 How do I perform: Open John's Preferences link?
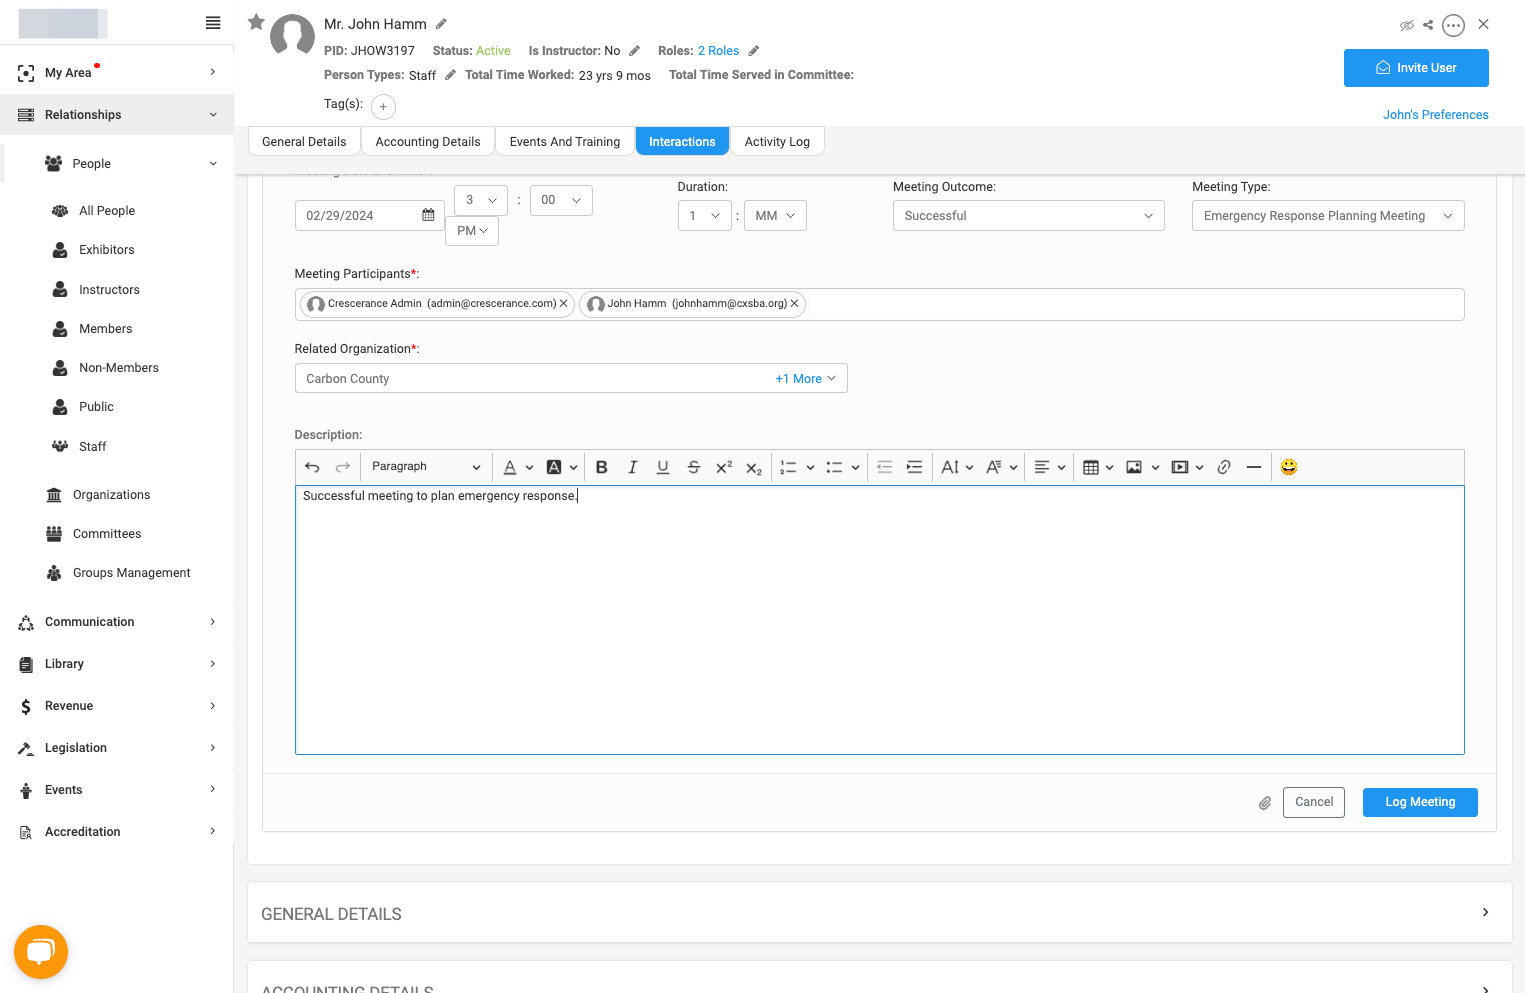tap(1435, 115)
